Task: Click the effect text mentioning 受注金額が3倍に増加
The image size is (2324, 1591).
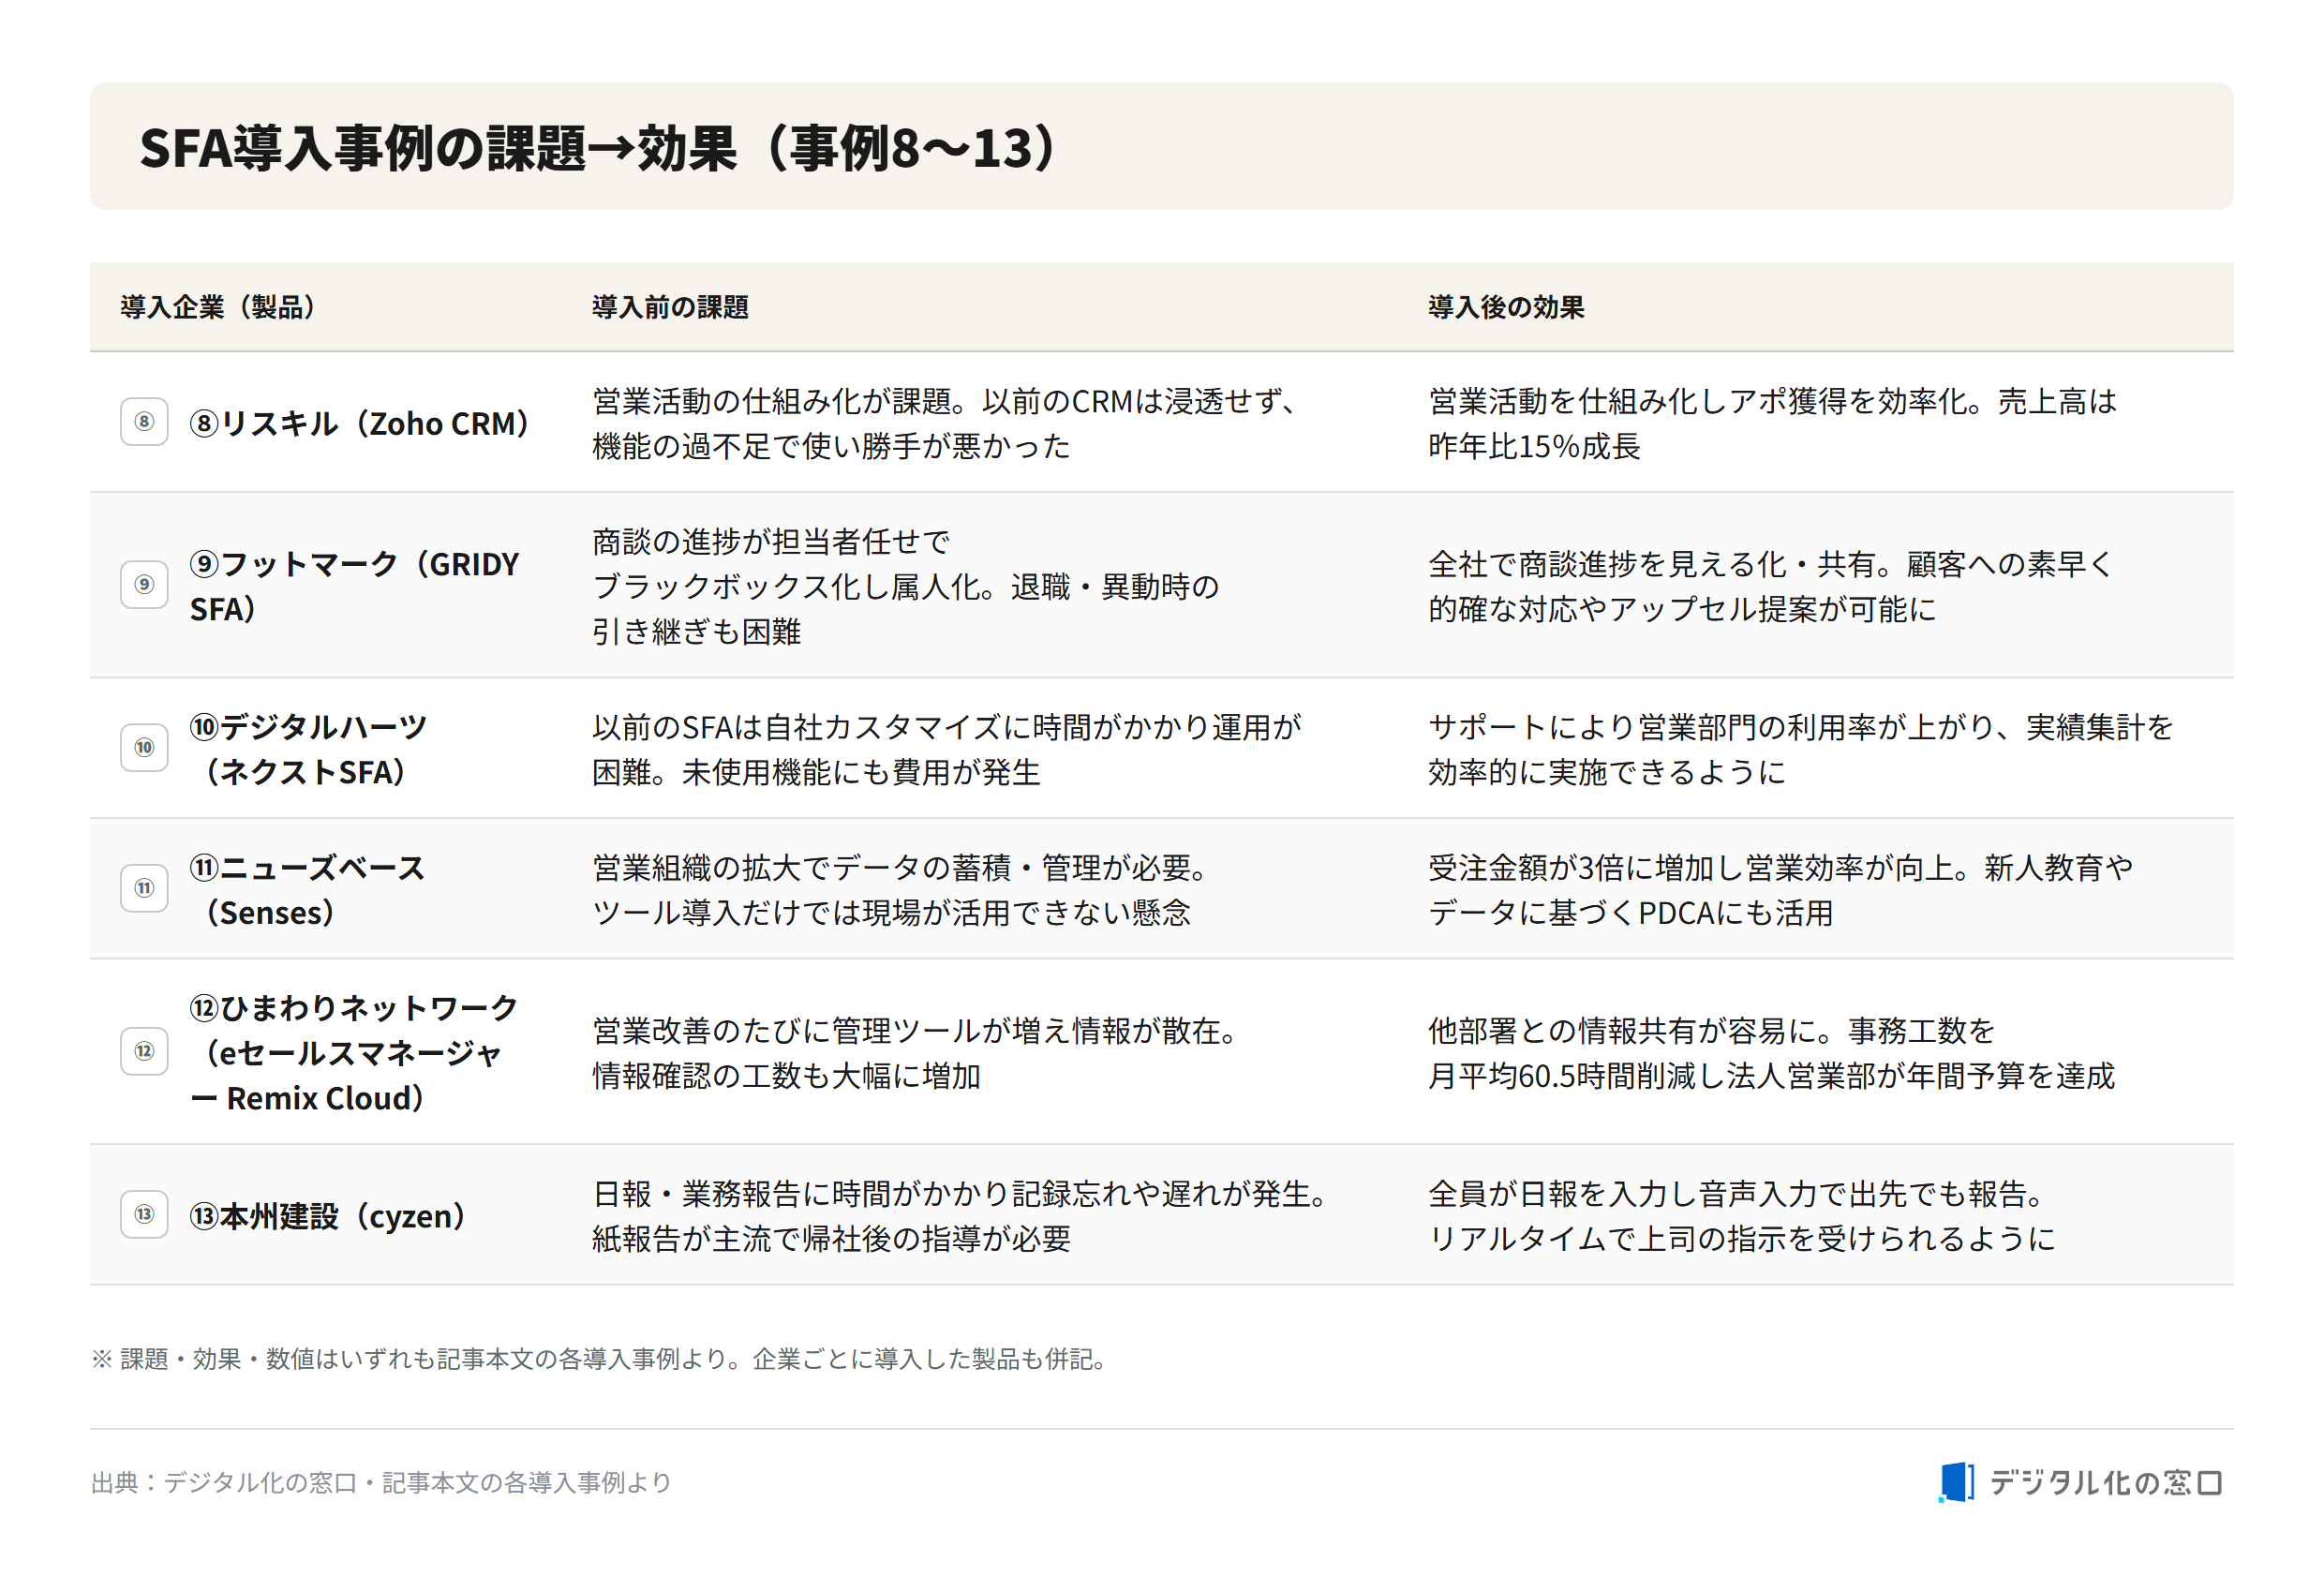Action: click(x=1780, y=890)
